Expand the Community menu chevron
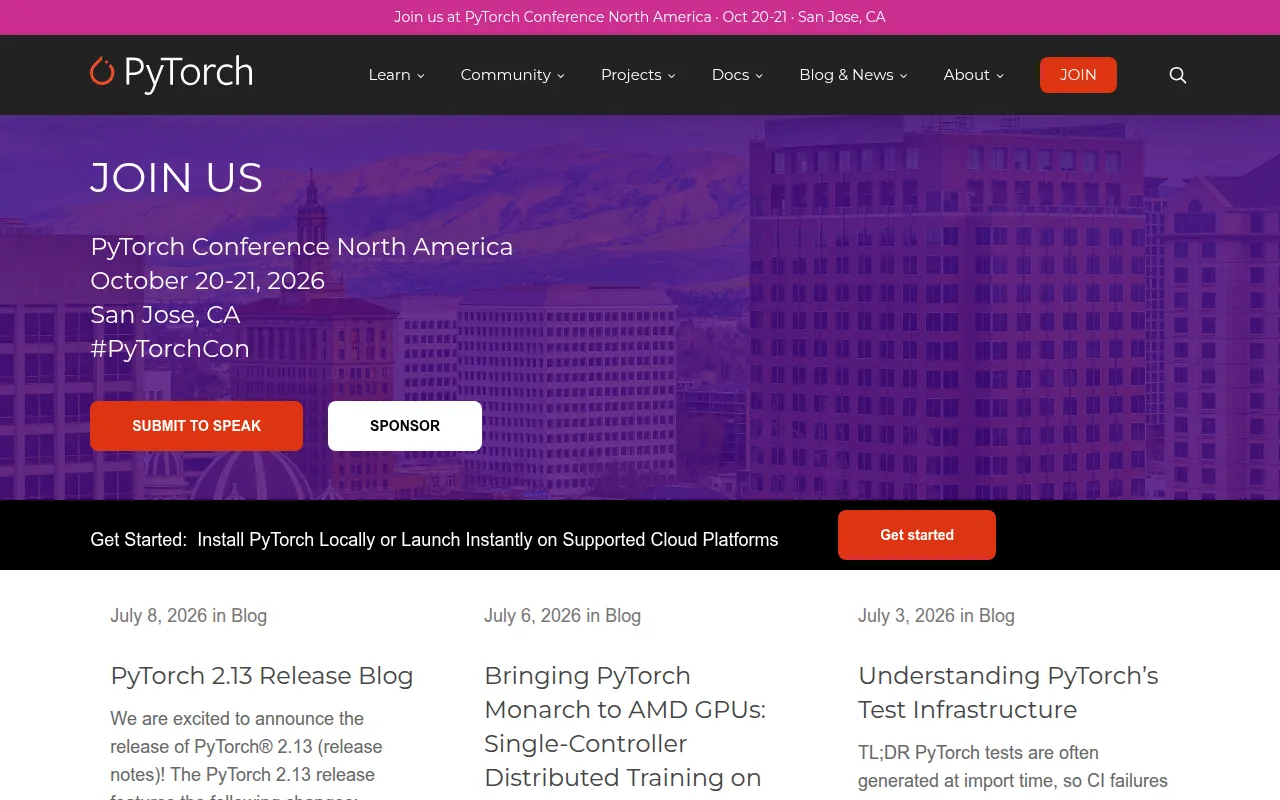This screenshot has width=1280, height=800. coord(561,76)
